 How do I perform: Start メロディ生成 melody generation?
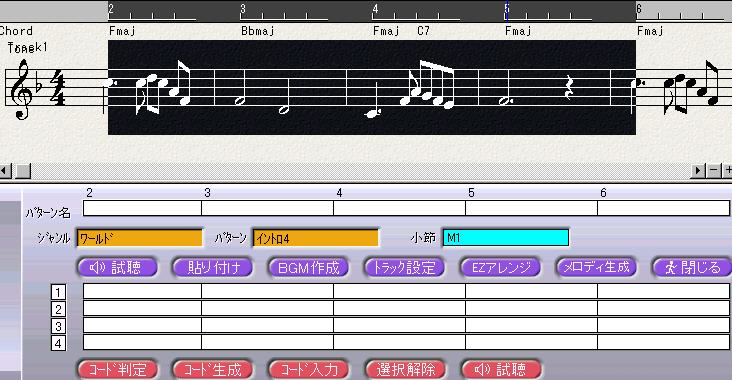[x=596, y=267]
